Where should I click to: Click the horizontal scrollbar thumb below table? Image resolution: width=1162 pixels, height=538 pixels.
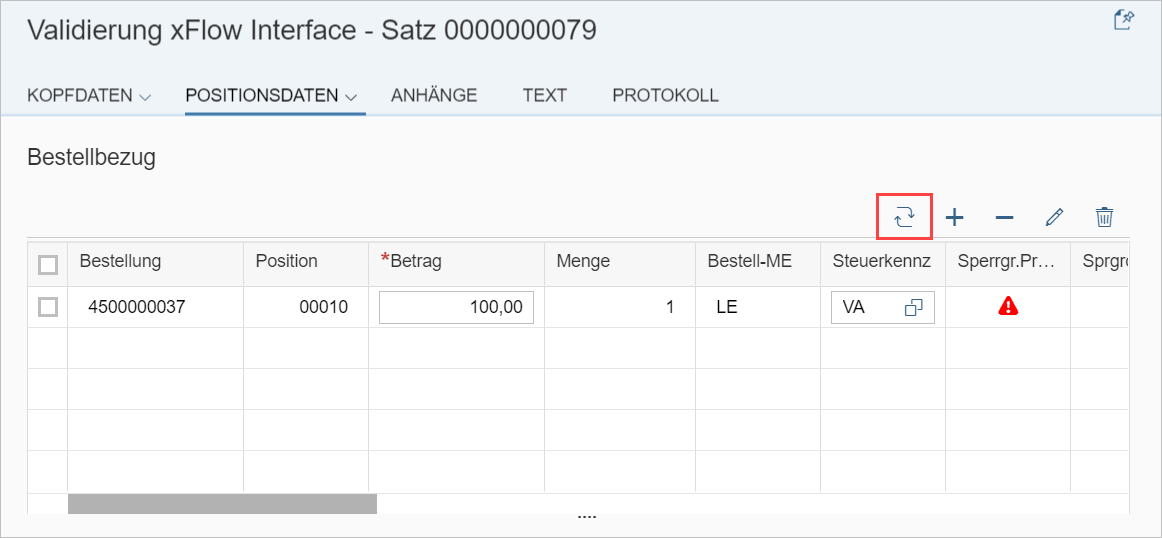222,503
